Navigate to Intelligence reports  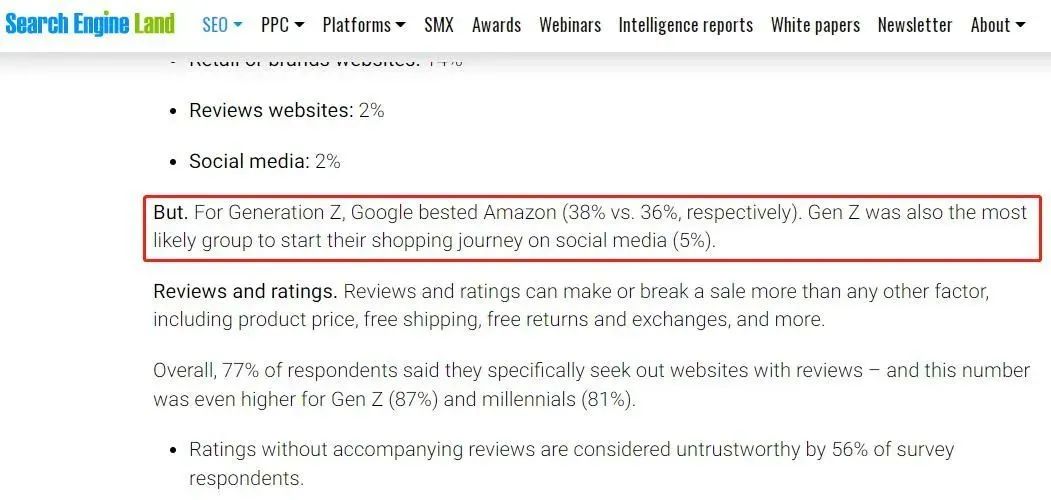[686, 25]
